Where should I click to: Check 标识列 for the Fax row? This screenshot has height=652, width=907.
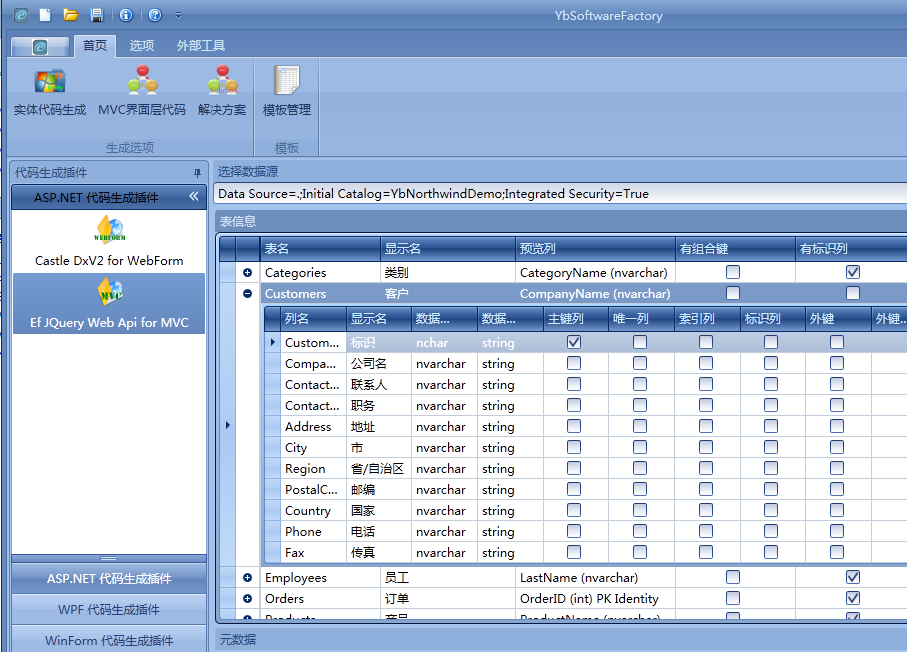(x=771, y=552)
